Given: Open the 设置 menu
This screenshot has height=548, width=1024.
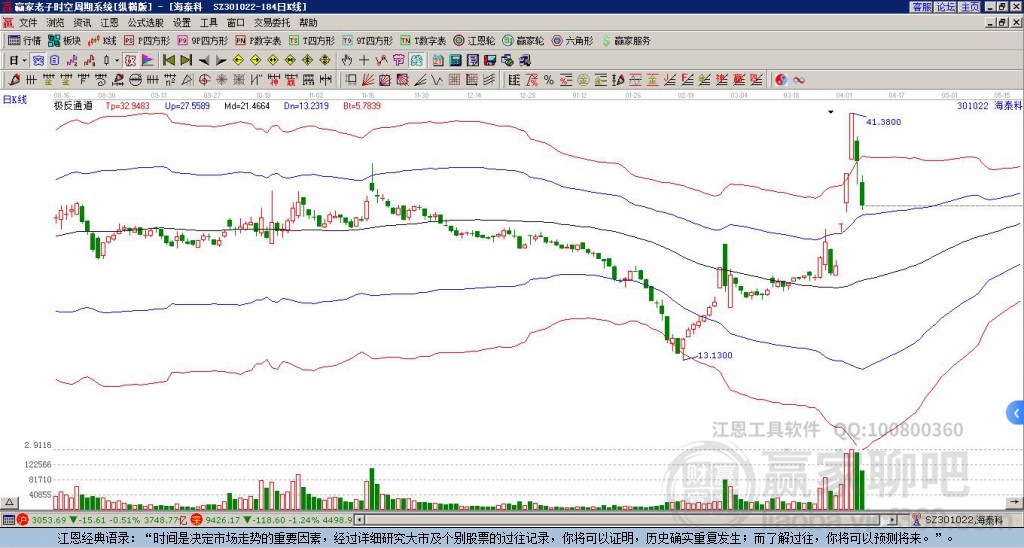Looking at the screenshot, I should point(182,23).
